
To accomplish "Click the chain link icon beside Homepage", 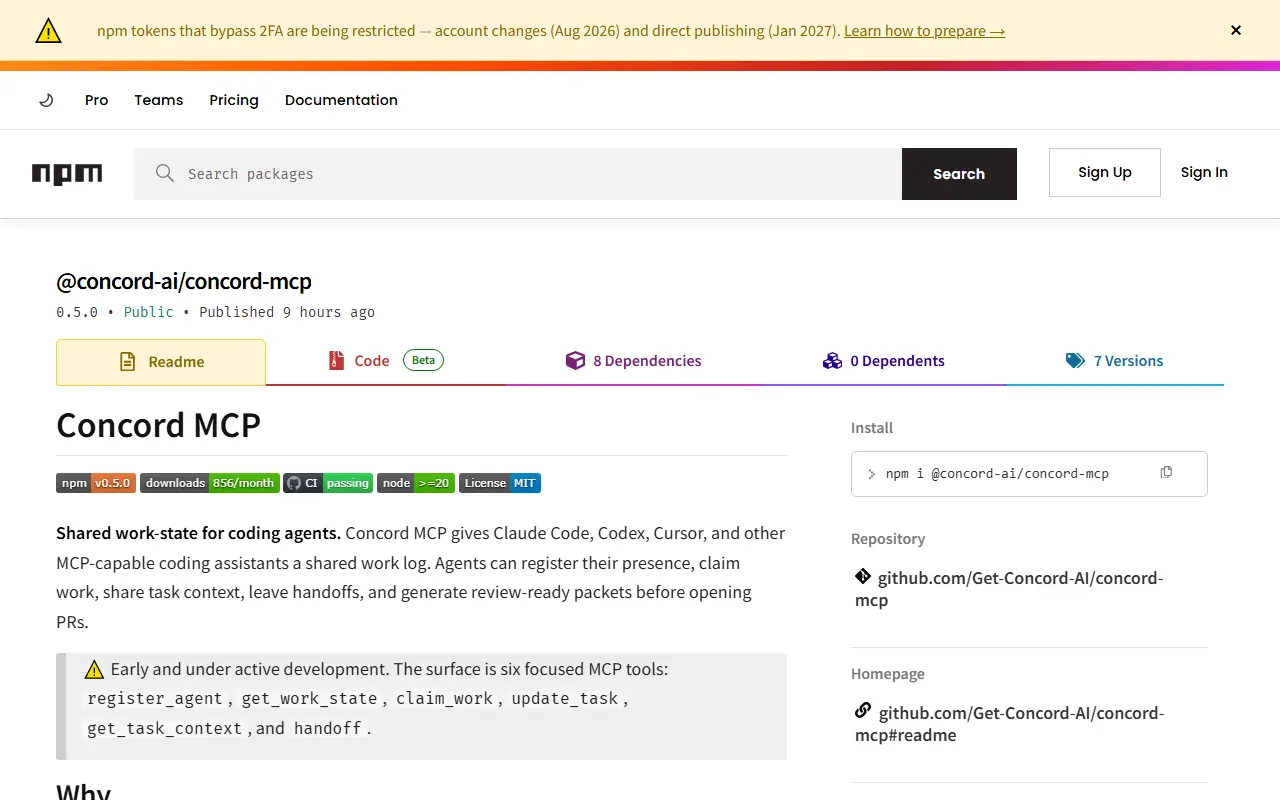I will 863,711.
